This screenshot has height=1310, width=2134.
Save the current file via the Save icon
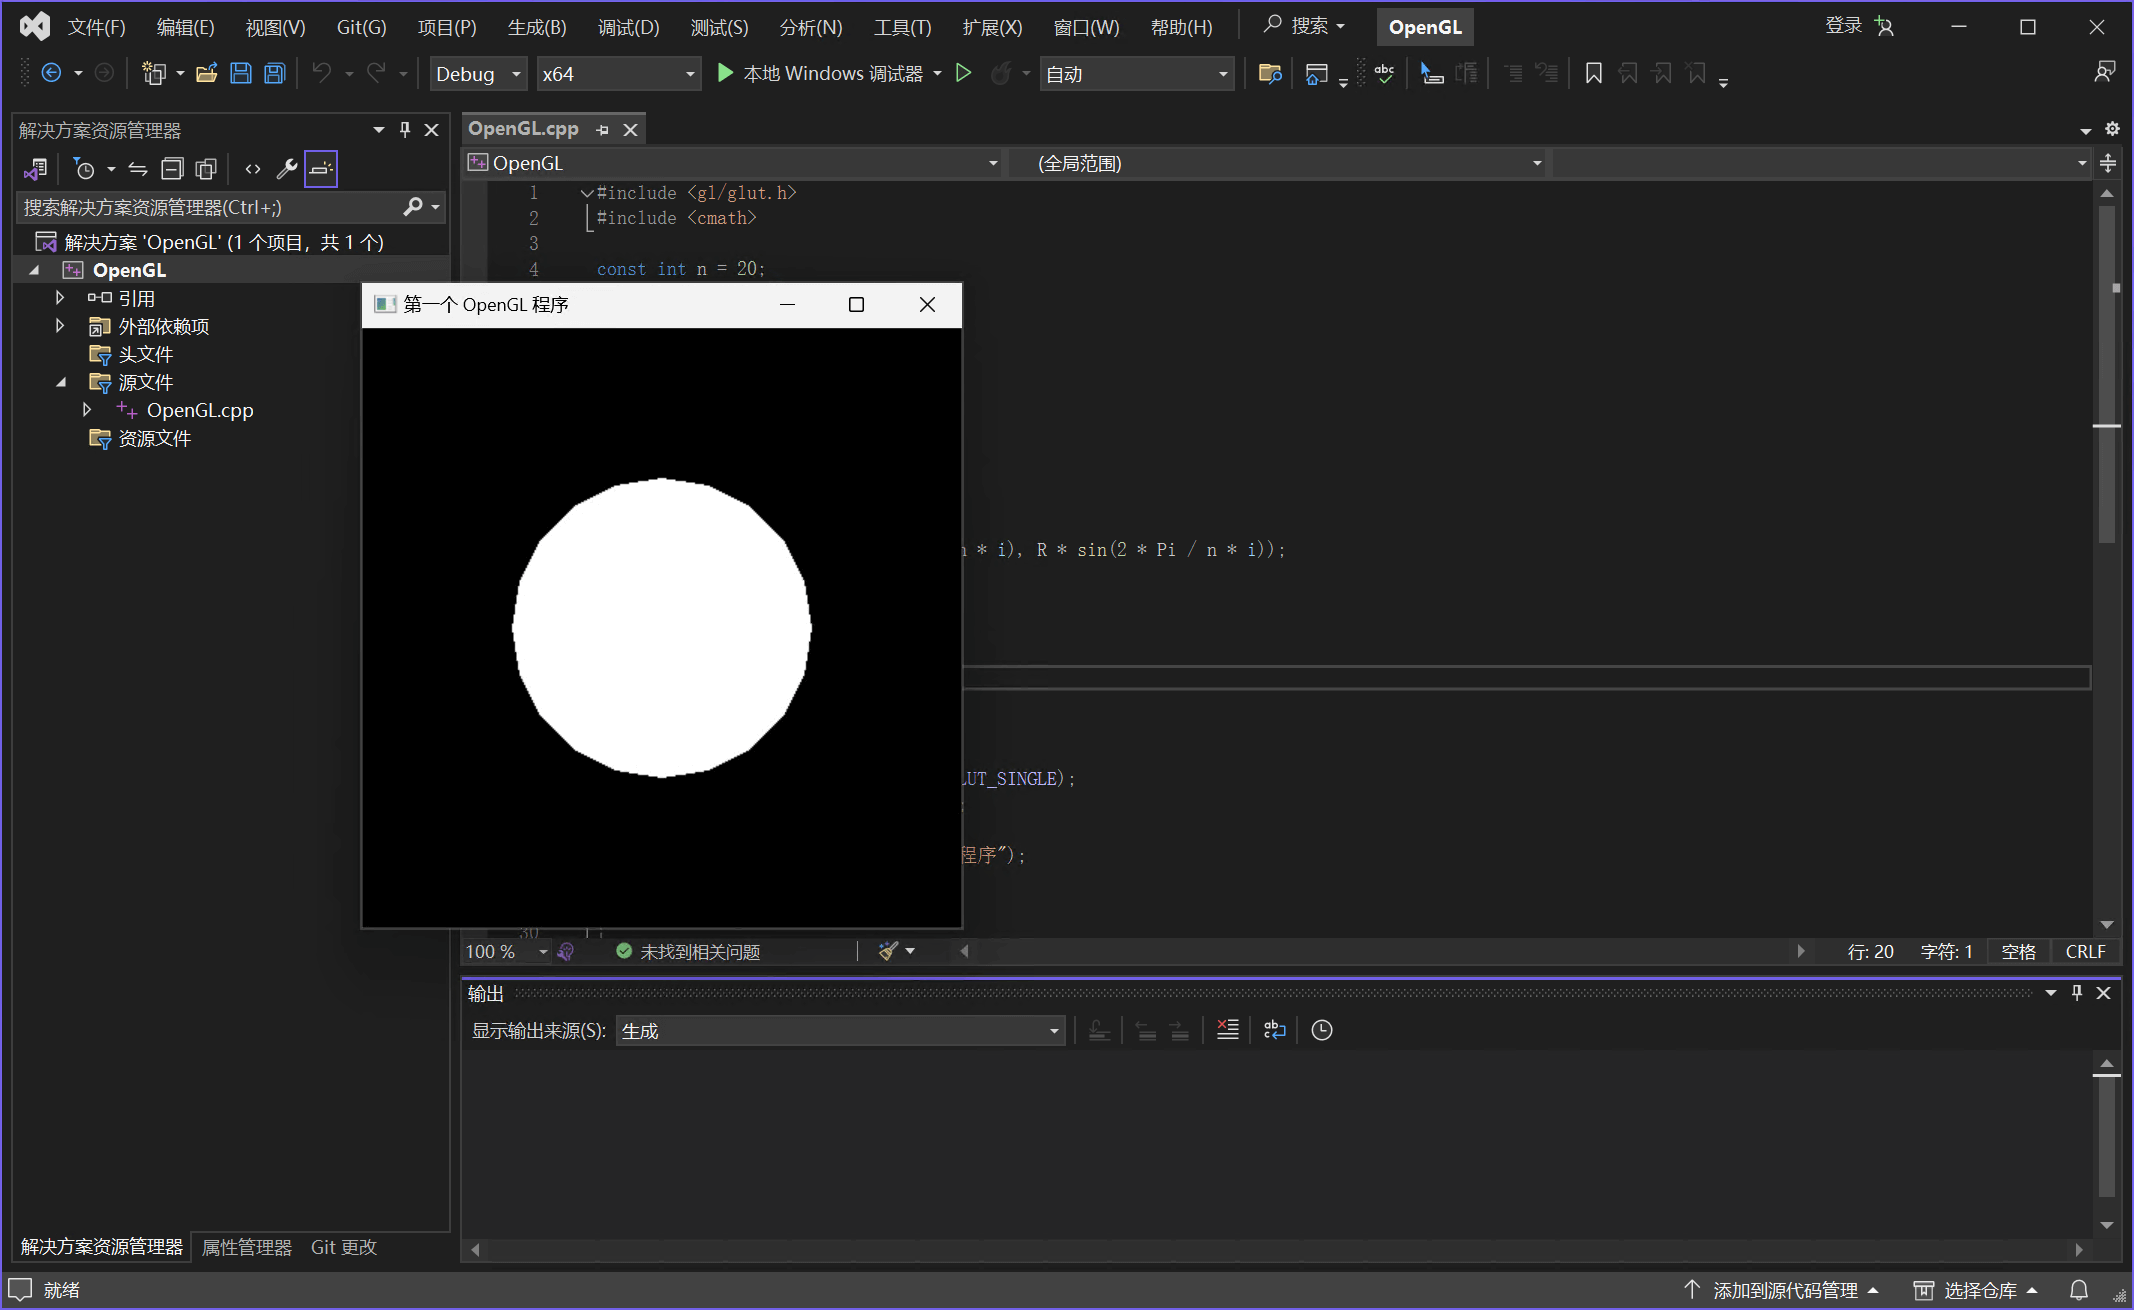click(x=241, y=73)
